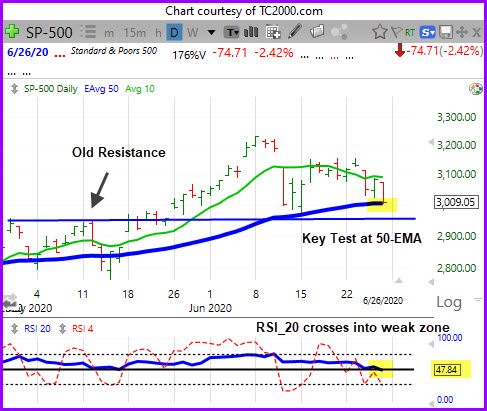The width and height of the screenshot is (487, 411).
Task: Click the Standard & Poors 500 label
Action: (114, 51)
